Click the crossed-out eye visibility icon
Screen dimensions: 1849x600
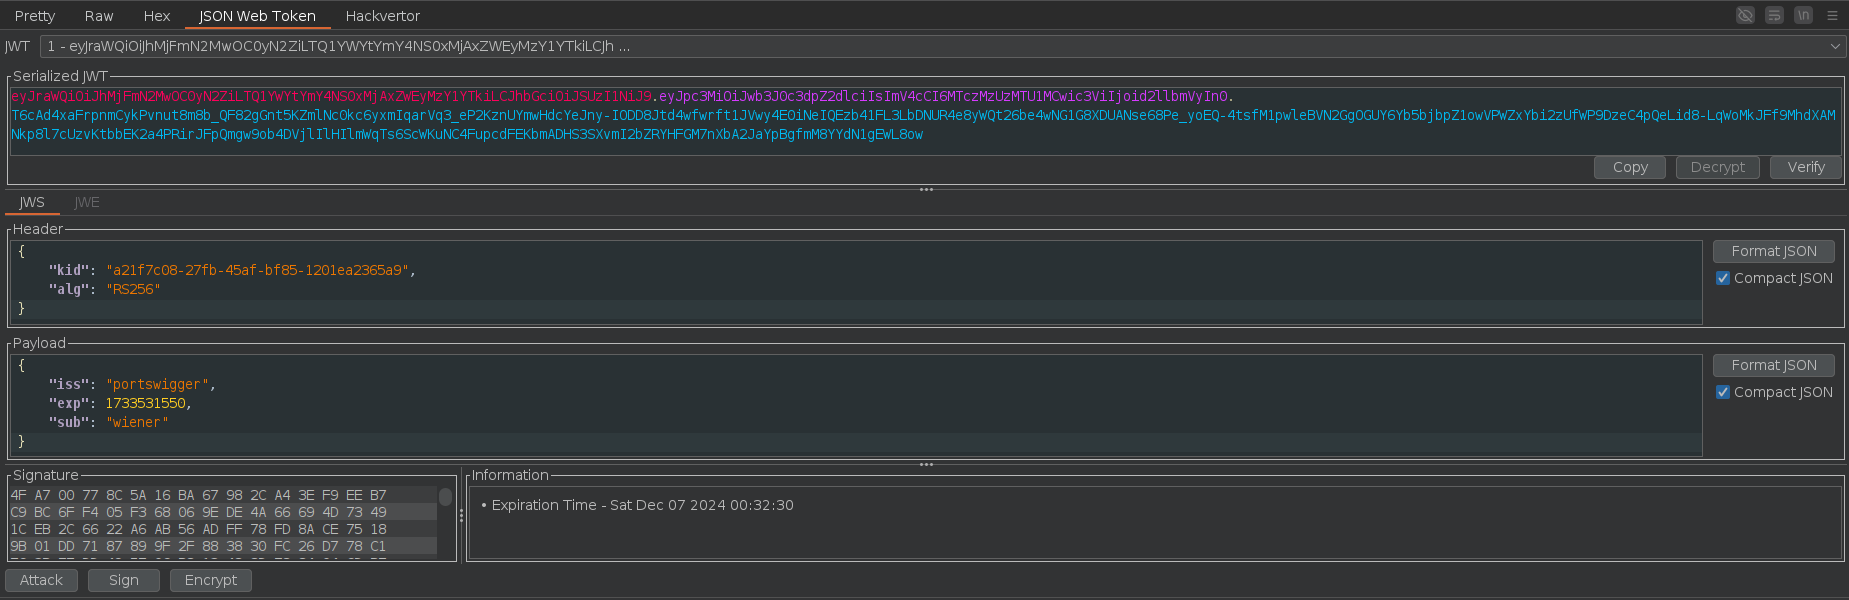pyautogui.click(x=1745, y=15)
